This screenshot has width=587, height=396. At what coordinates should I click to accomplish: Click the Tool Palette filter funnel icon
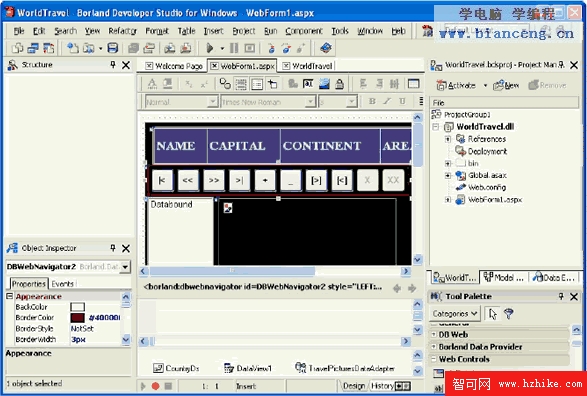tap(508, 313)
